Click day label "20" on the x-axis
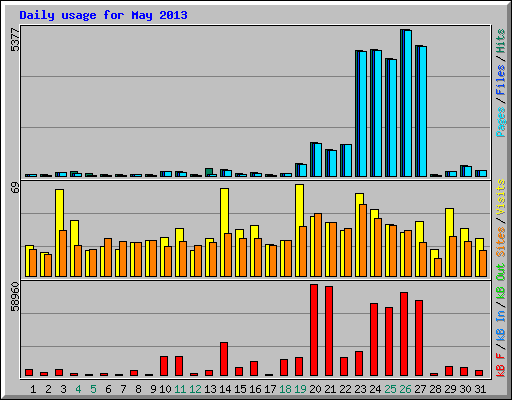This screenshot has height=400, width=512. 315,389
